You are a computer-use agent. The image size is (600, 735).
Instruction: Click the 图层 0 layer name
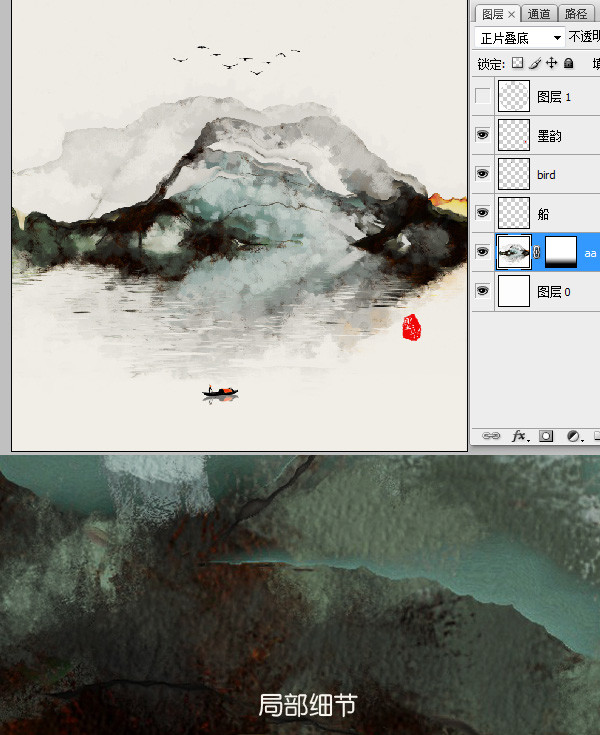554,292
